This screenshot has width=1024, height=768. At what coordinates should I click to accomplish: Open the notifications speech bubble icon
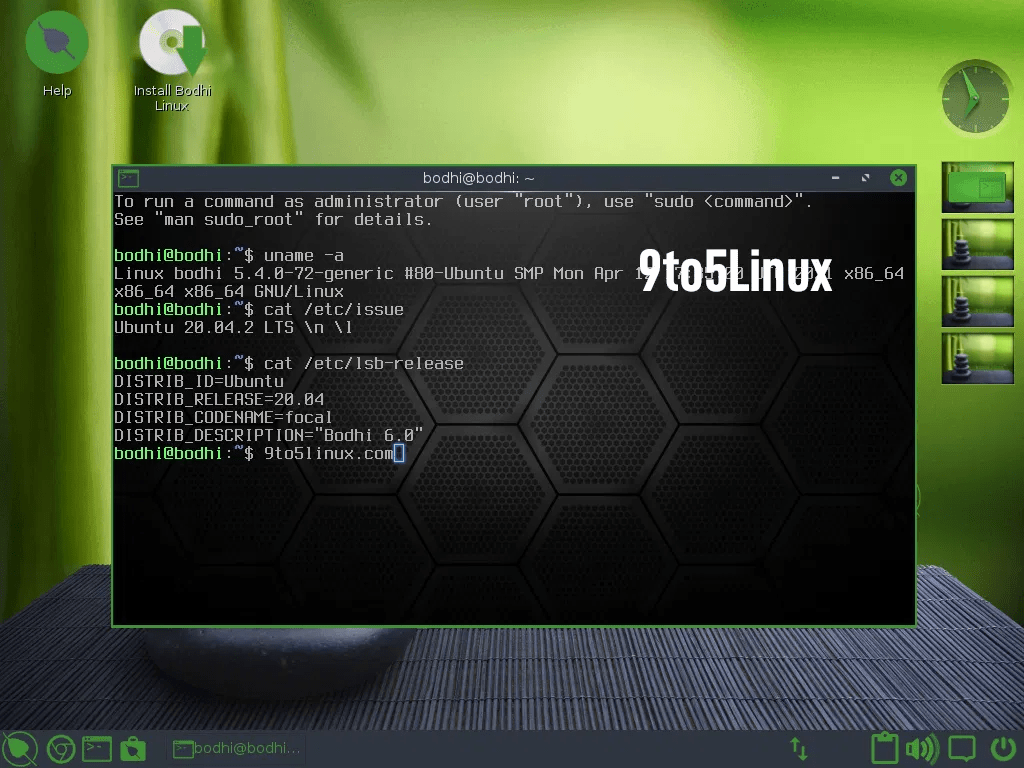pos(962,748)
